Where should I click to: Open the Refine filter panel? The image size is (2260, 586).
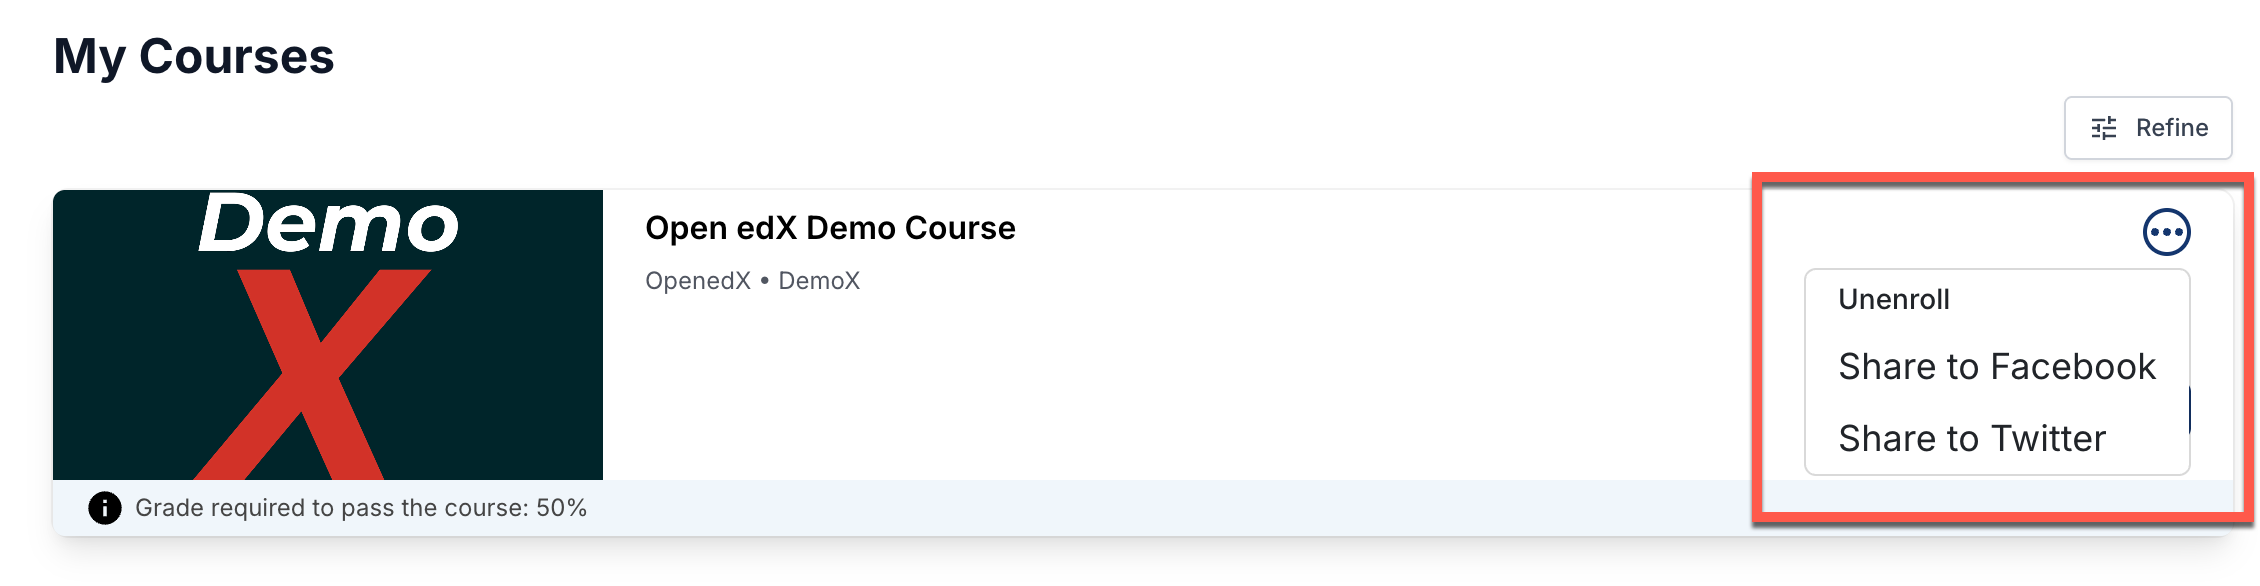(2147, 128)
